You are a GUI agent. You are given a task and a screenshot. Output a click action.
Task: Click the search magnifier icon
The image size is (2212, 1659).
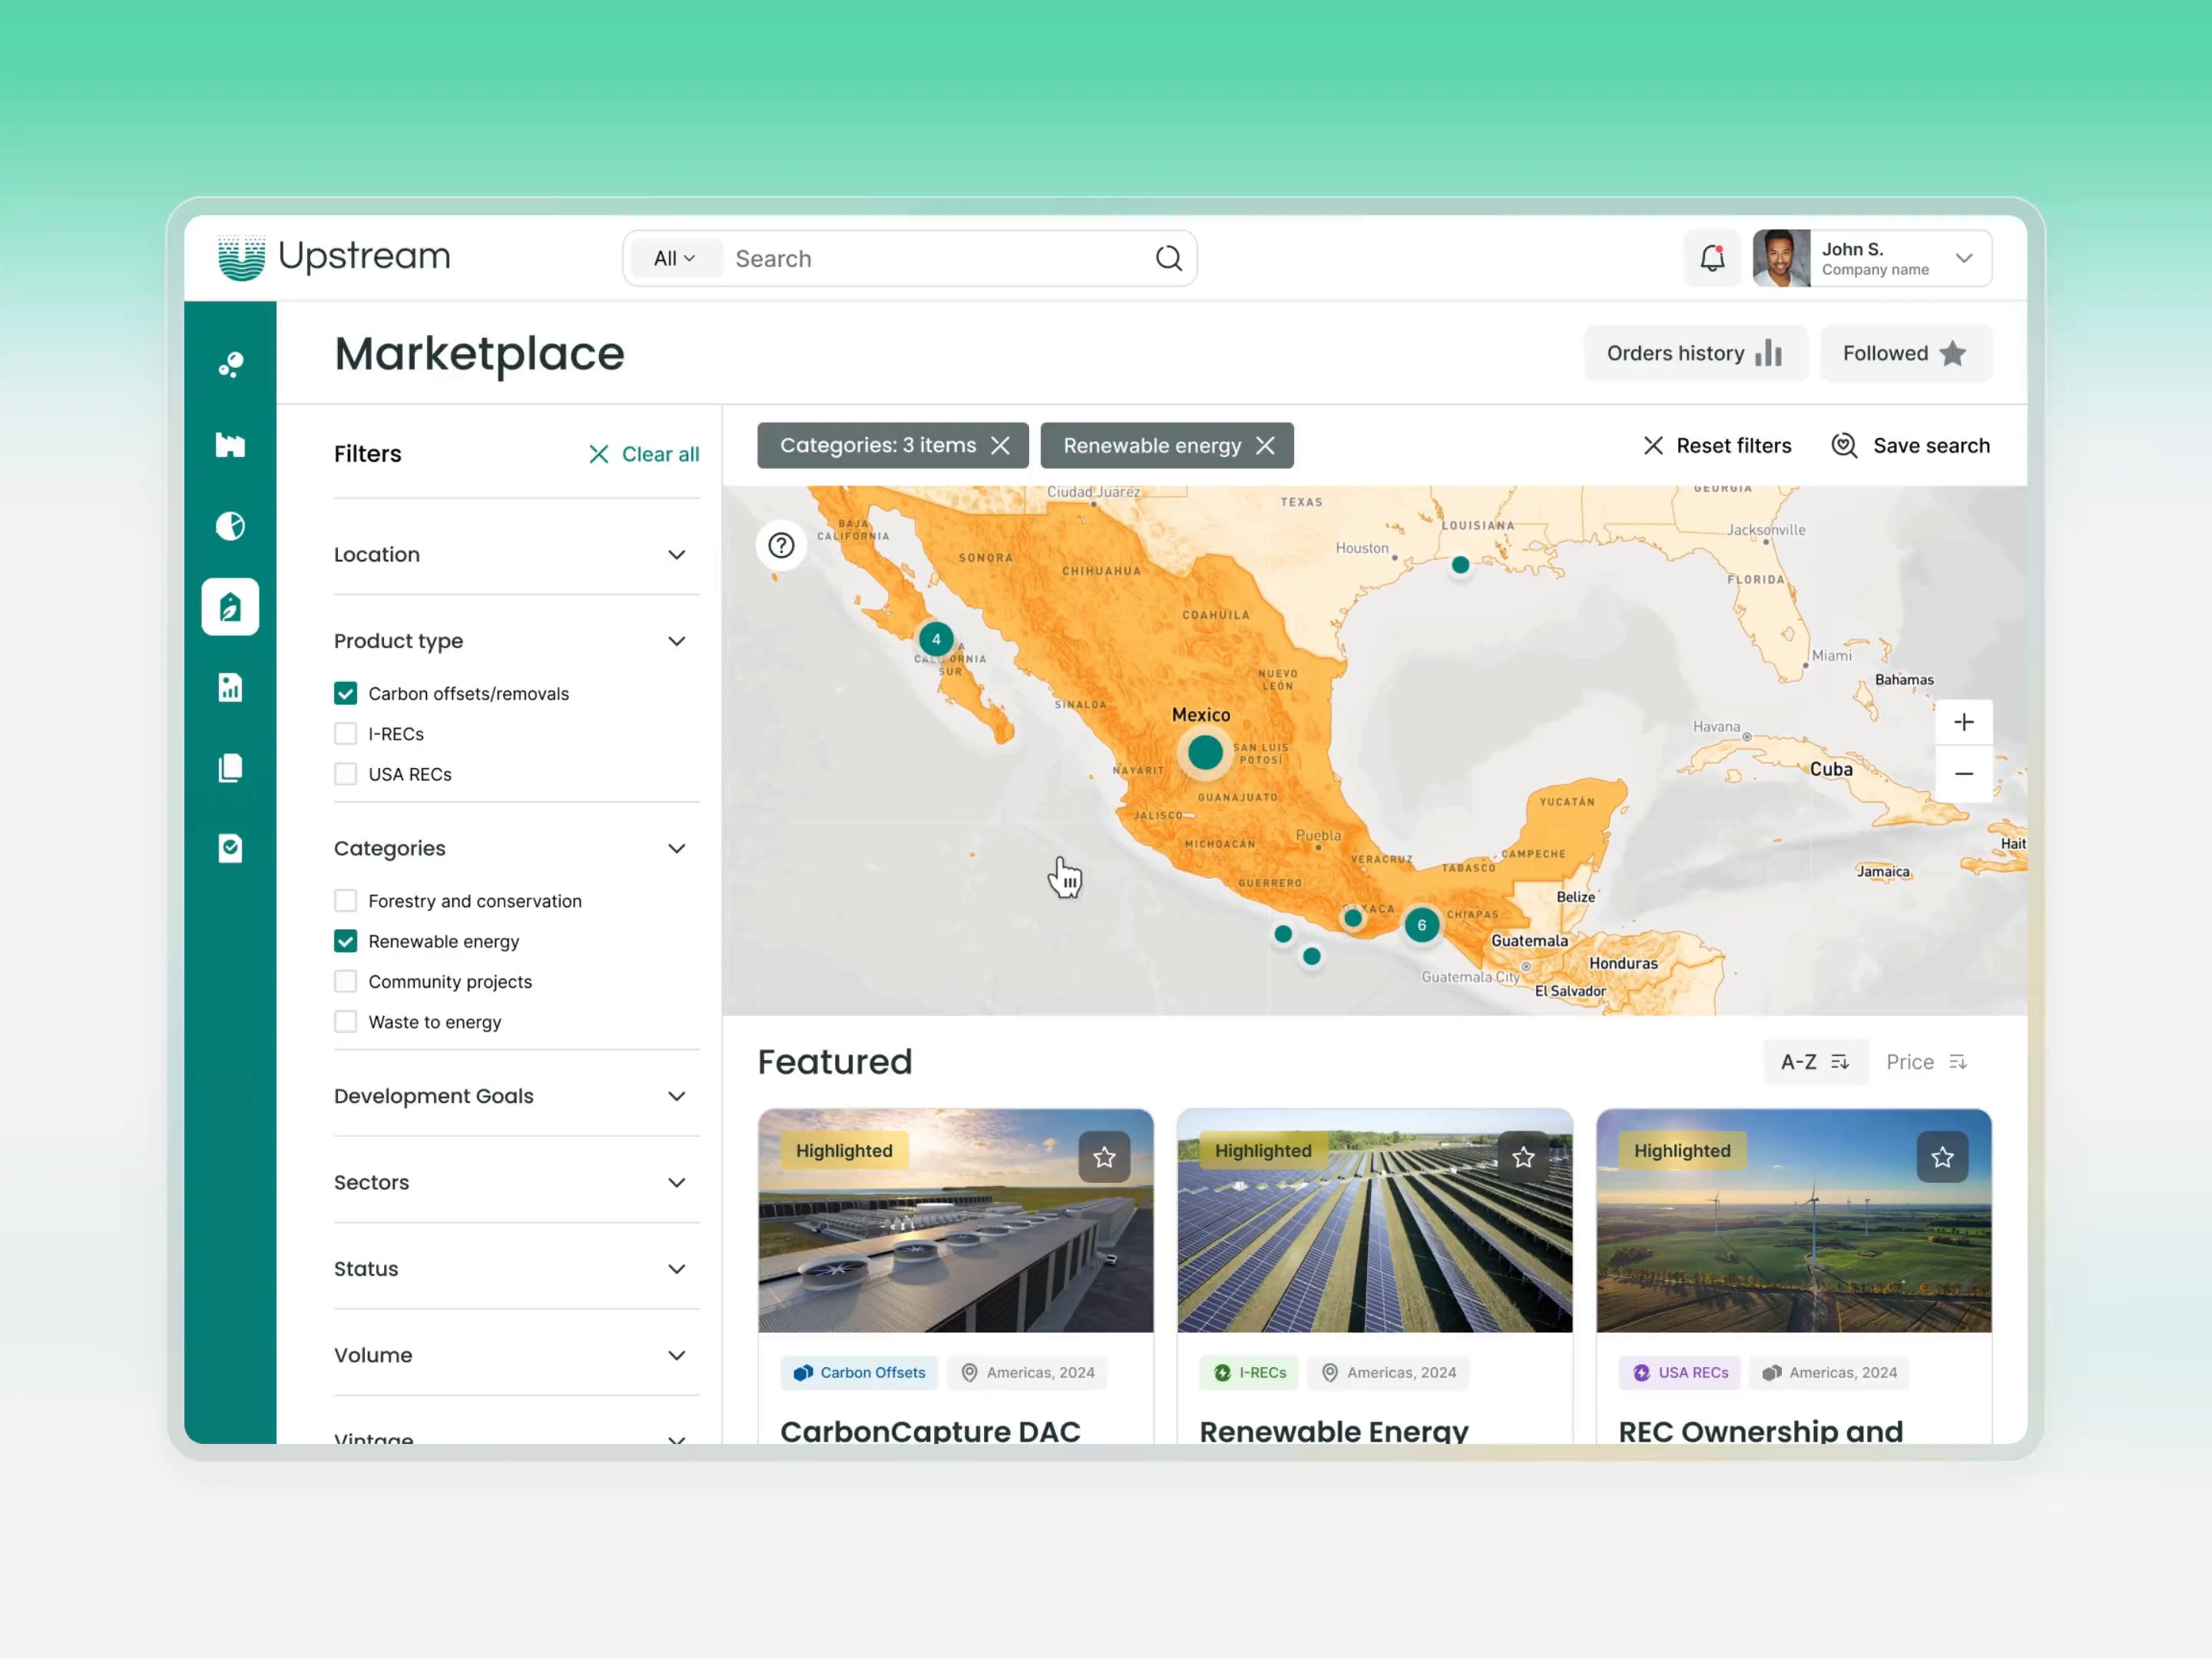pos(1168,258)
